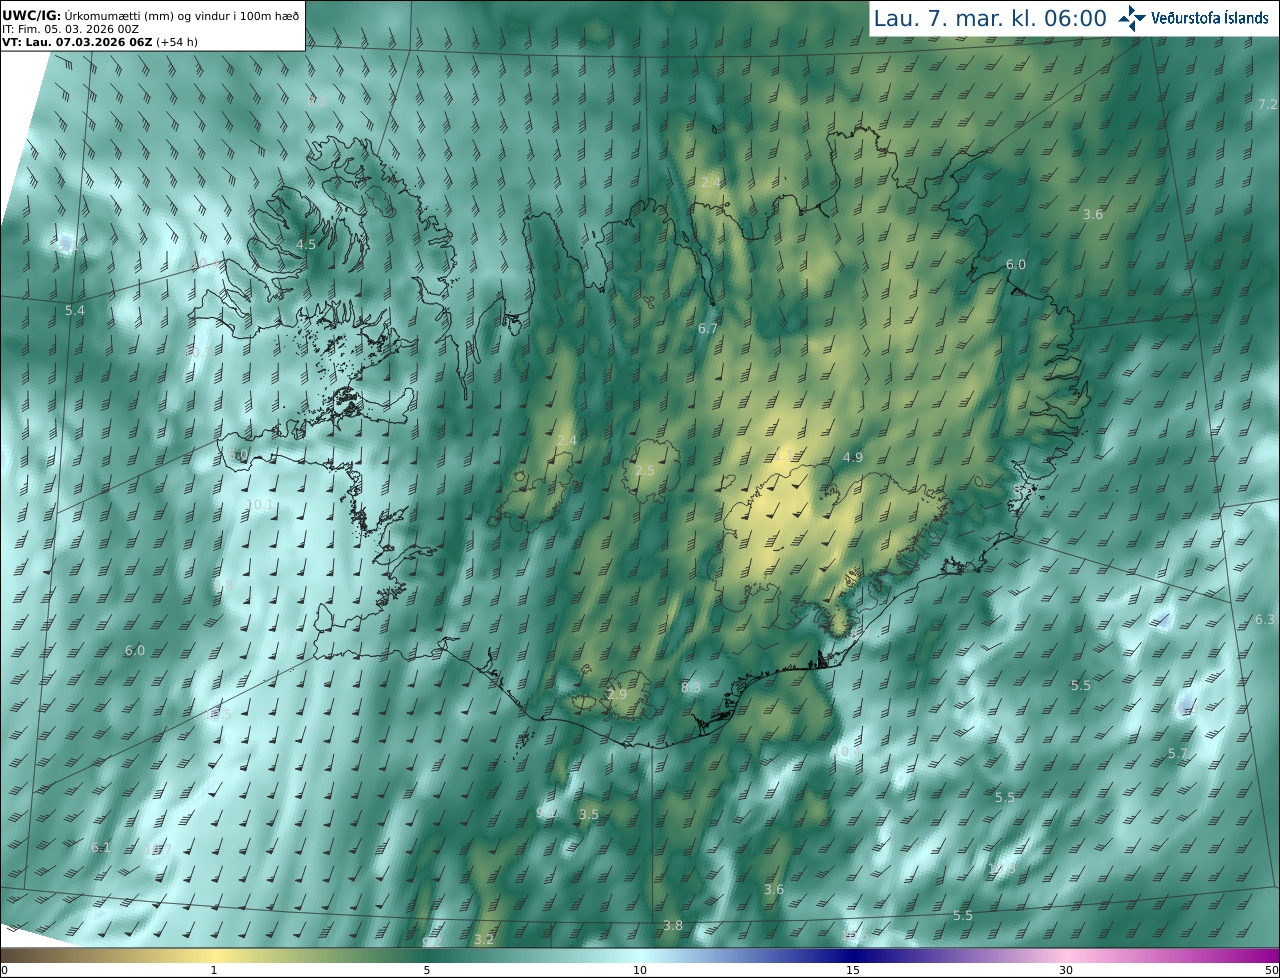Select the date label Lau. 7. mar. kl. 06:00
The image size is (1280, 978).
(x=990, y=18)
